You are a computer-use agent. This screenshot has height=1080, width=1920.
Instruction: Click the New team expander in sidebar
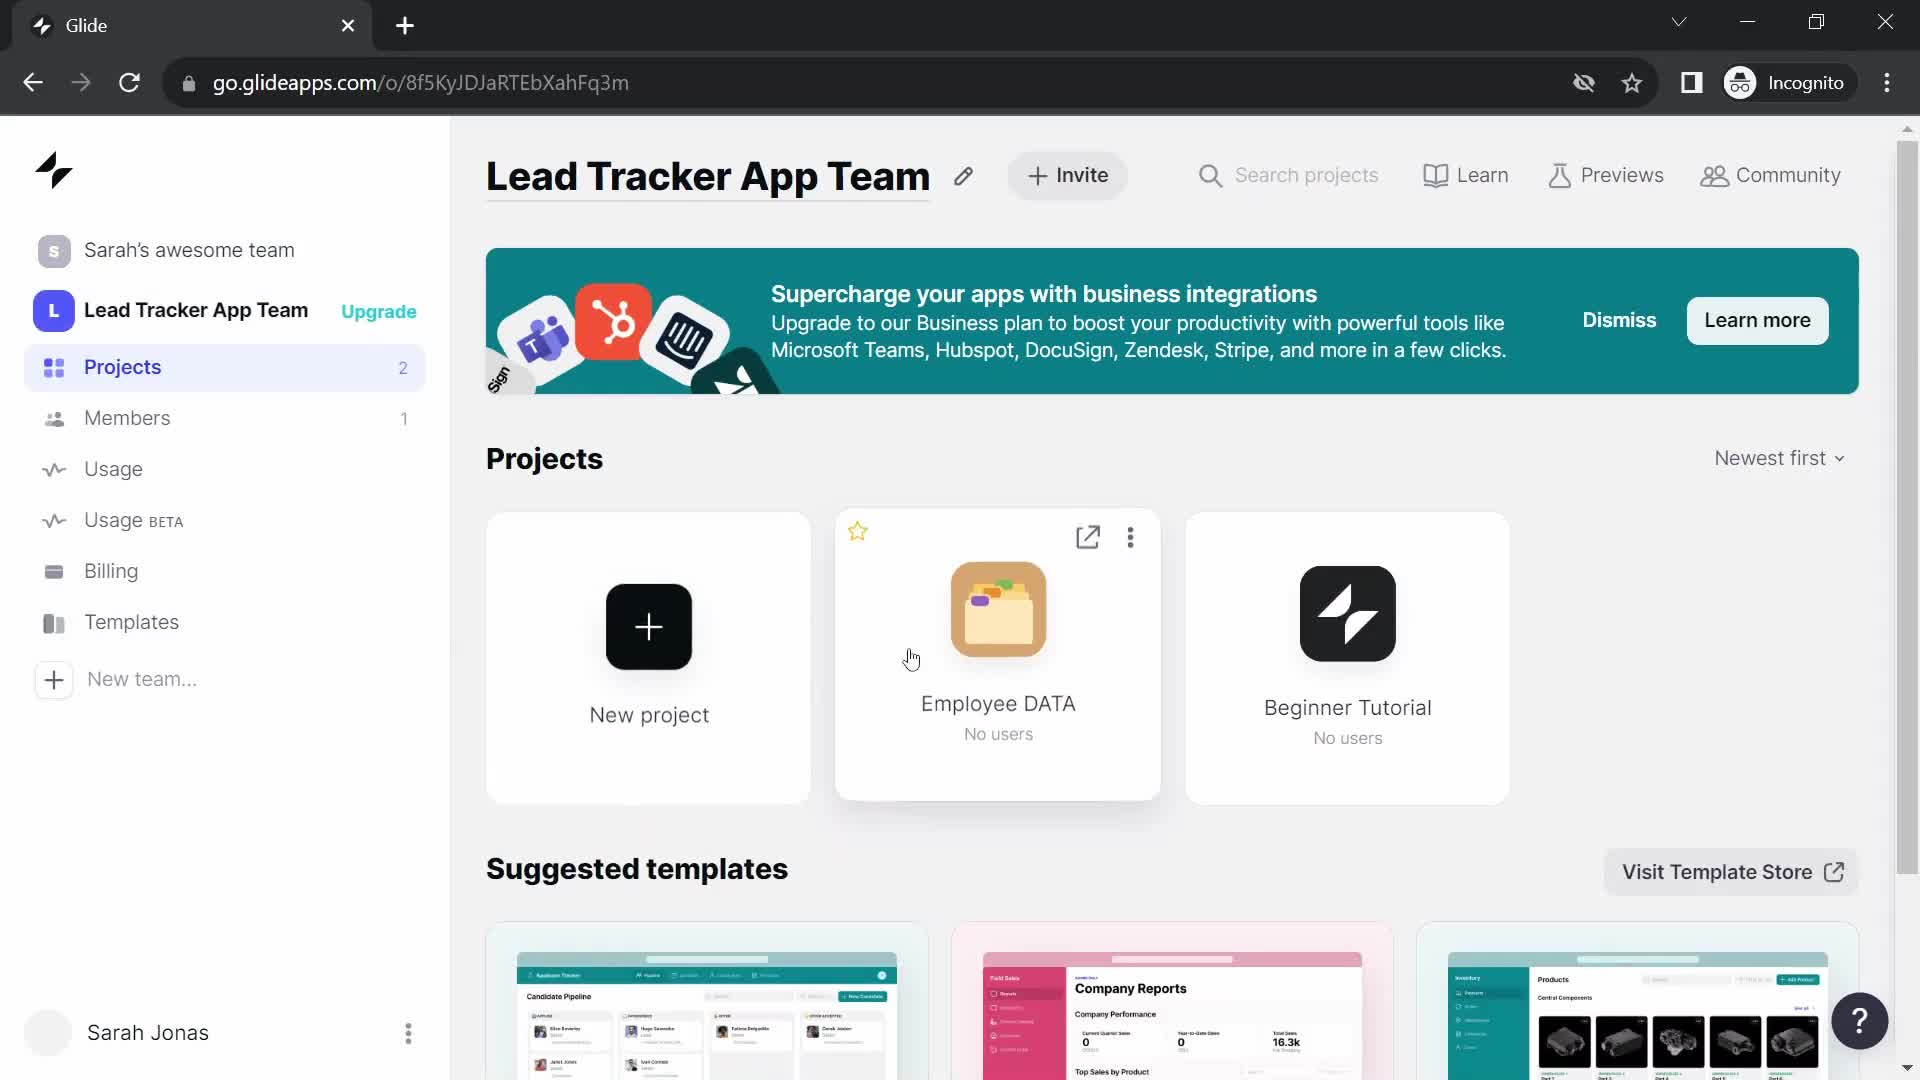coord(53,678)
